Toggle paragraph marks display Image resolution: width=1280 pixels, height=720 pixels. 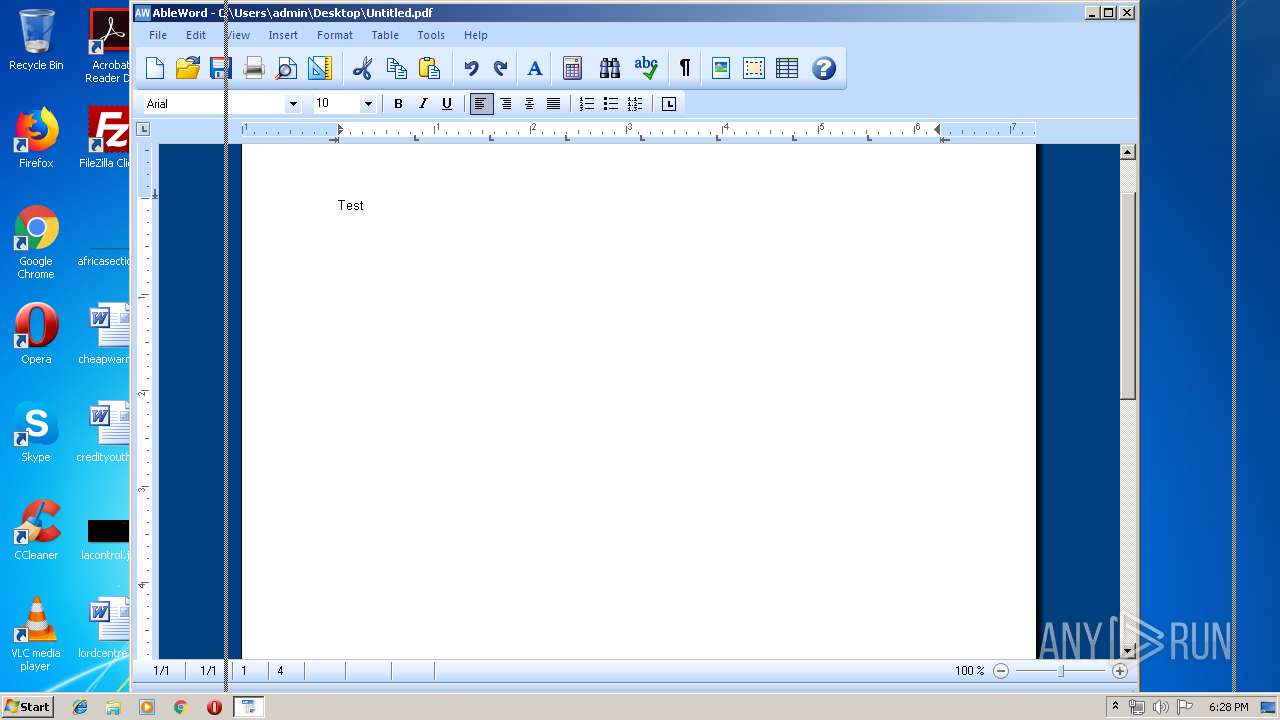coord(684,68)
